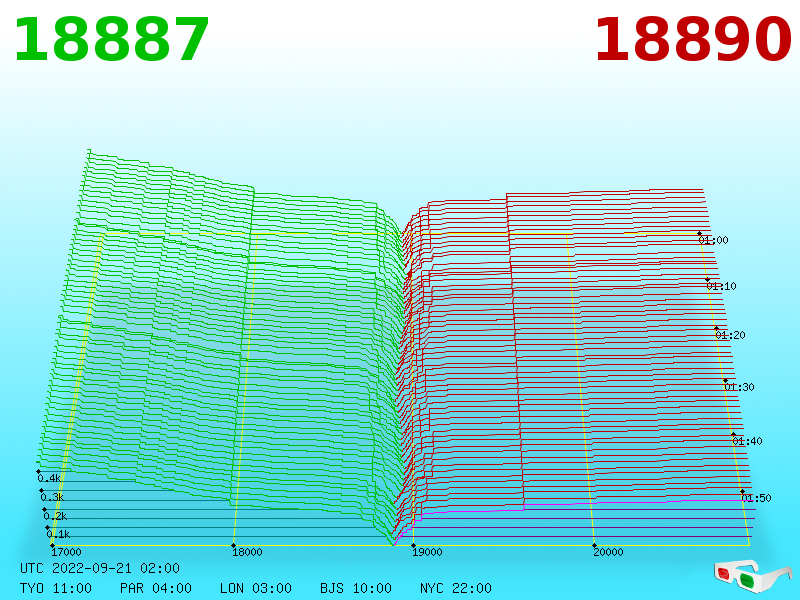The width and height of the screenshot is (800, 600).
Task: Click the 01:40 time axis marker
Action: pyautogui.click(x=747, y=441)
